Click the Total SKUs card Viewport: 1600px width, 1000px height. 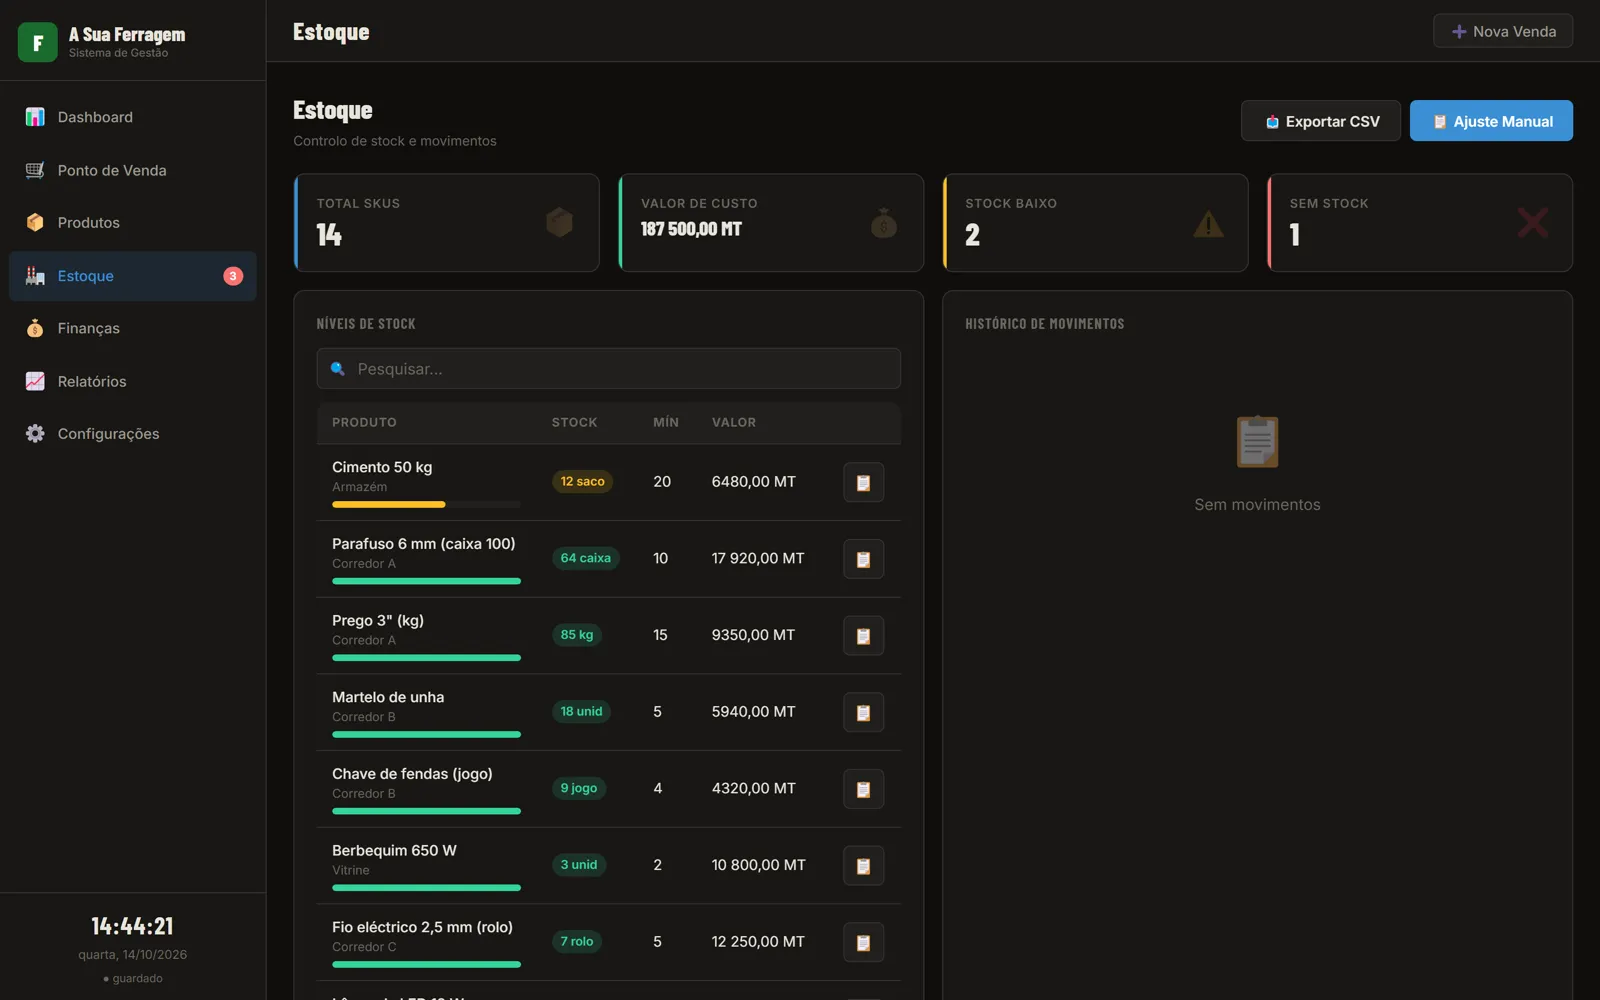point(446,223)
